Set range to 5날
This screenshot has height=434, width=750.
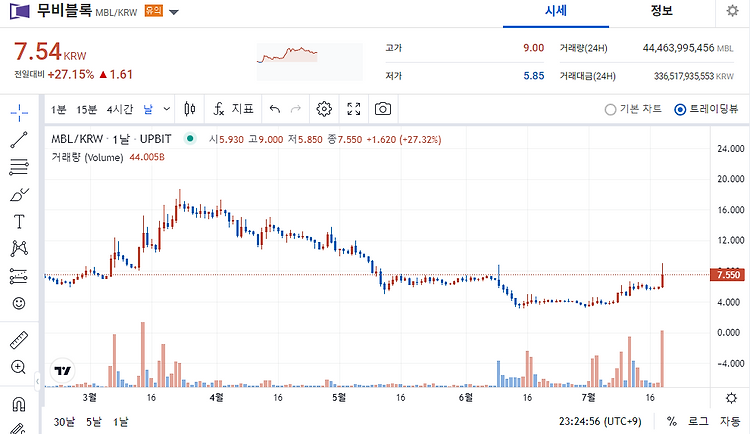pos(94,422)
